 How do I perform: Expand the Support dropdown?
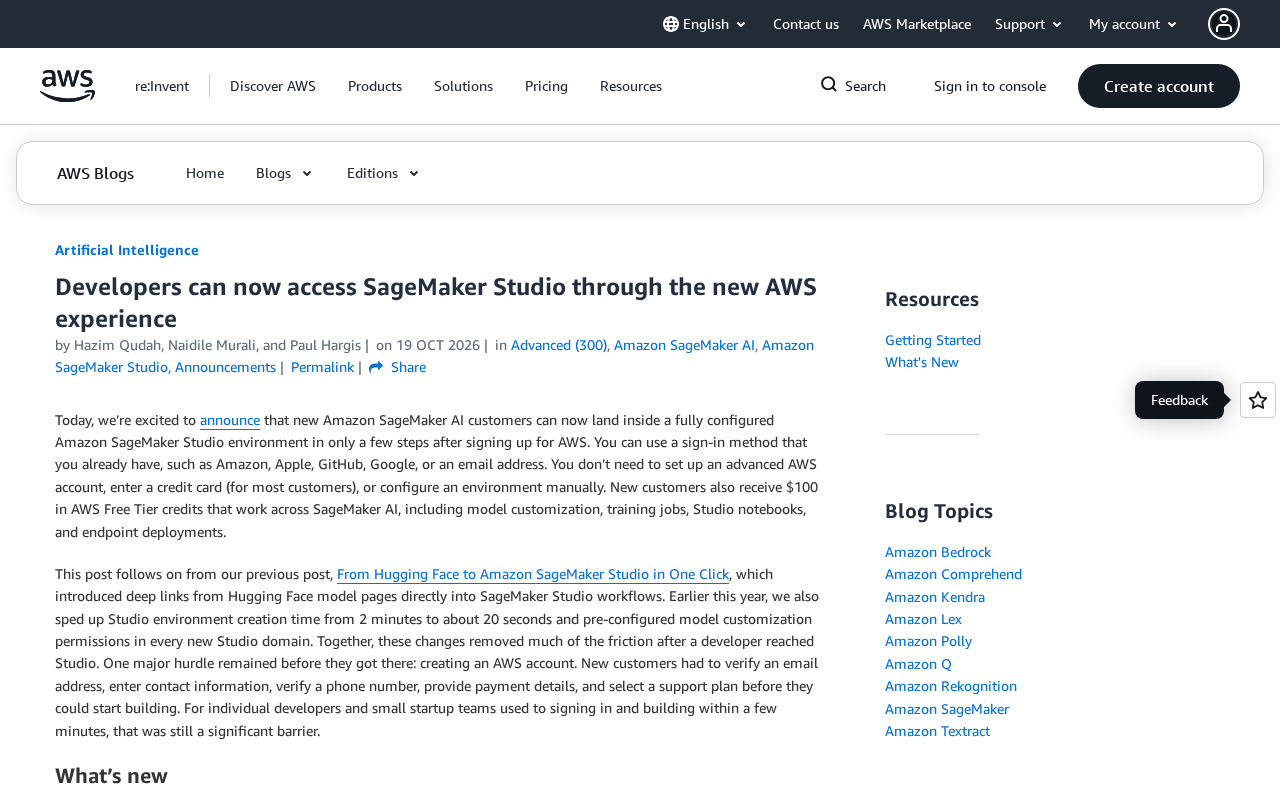(x=1029, y=24)
